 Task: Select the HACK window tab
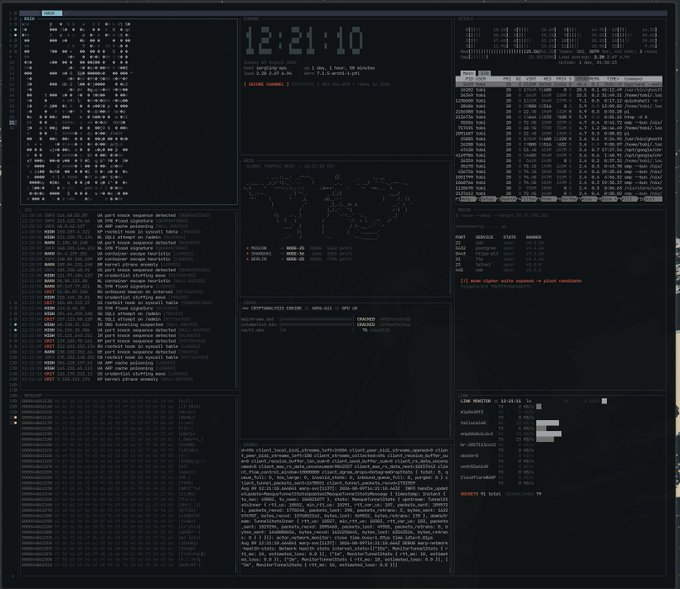point(52,13)
